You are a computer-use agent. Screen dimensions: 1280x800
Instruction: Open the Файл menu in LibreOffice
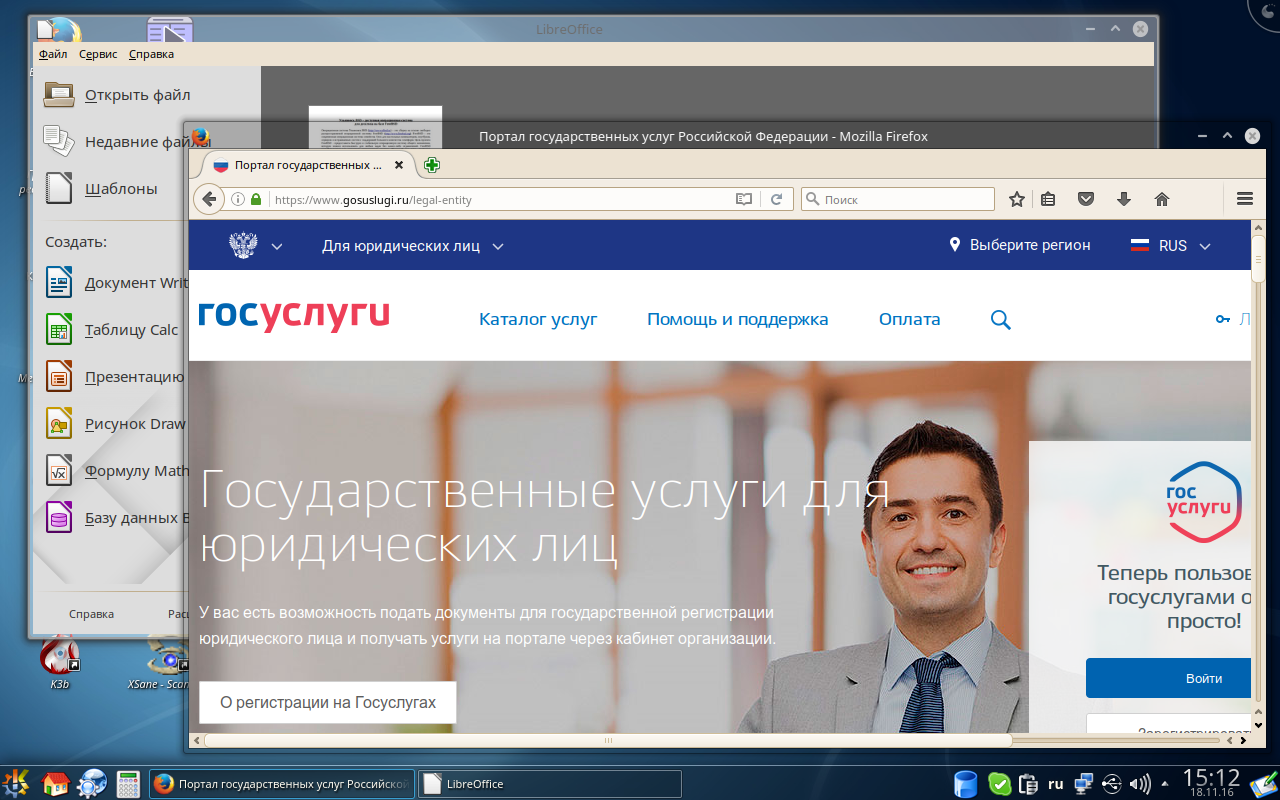[53, 54]
